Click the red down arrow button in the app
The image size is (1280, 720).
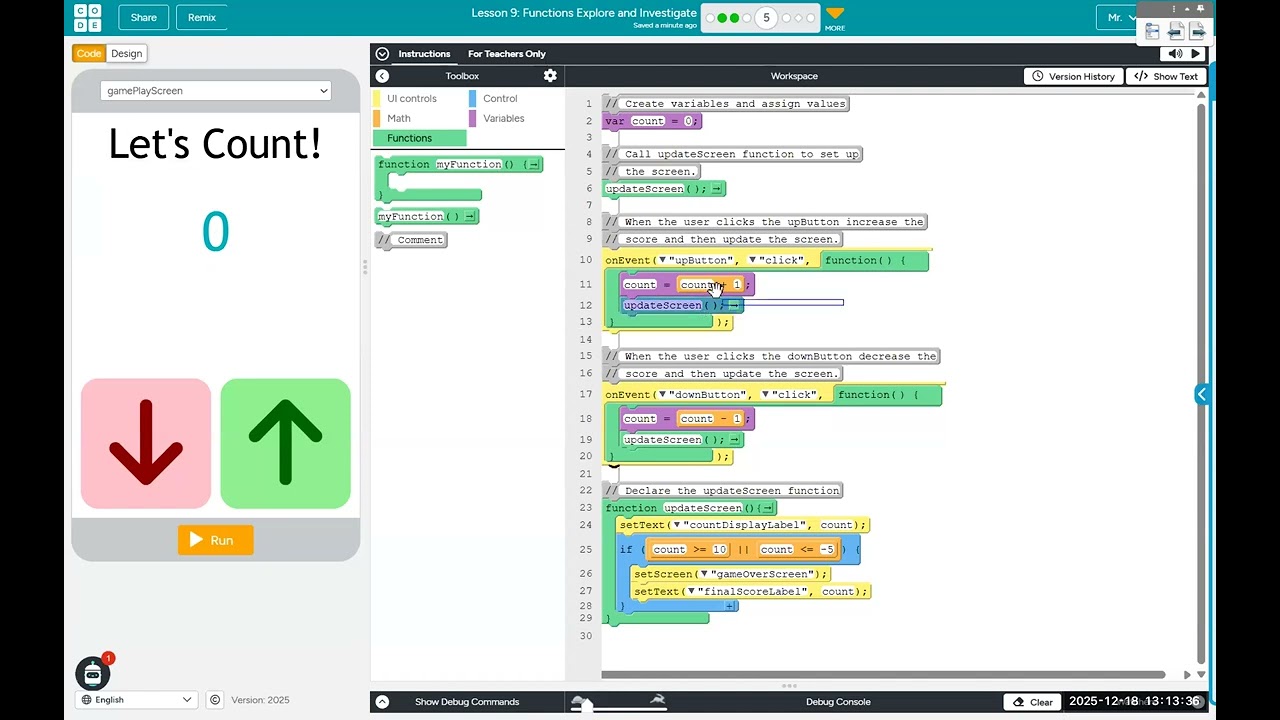[x=146, y=443]
